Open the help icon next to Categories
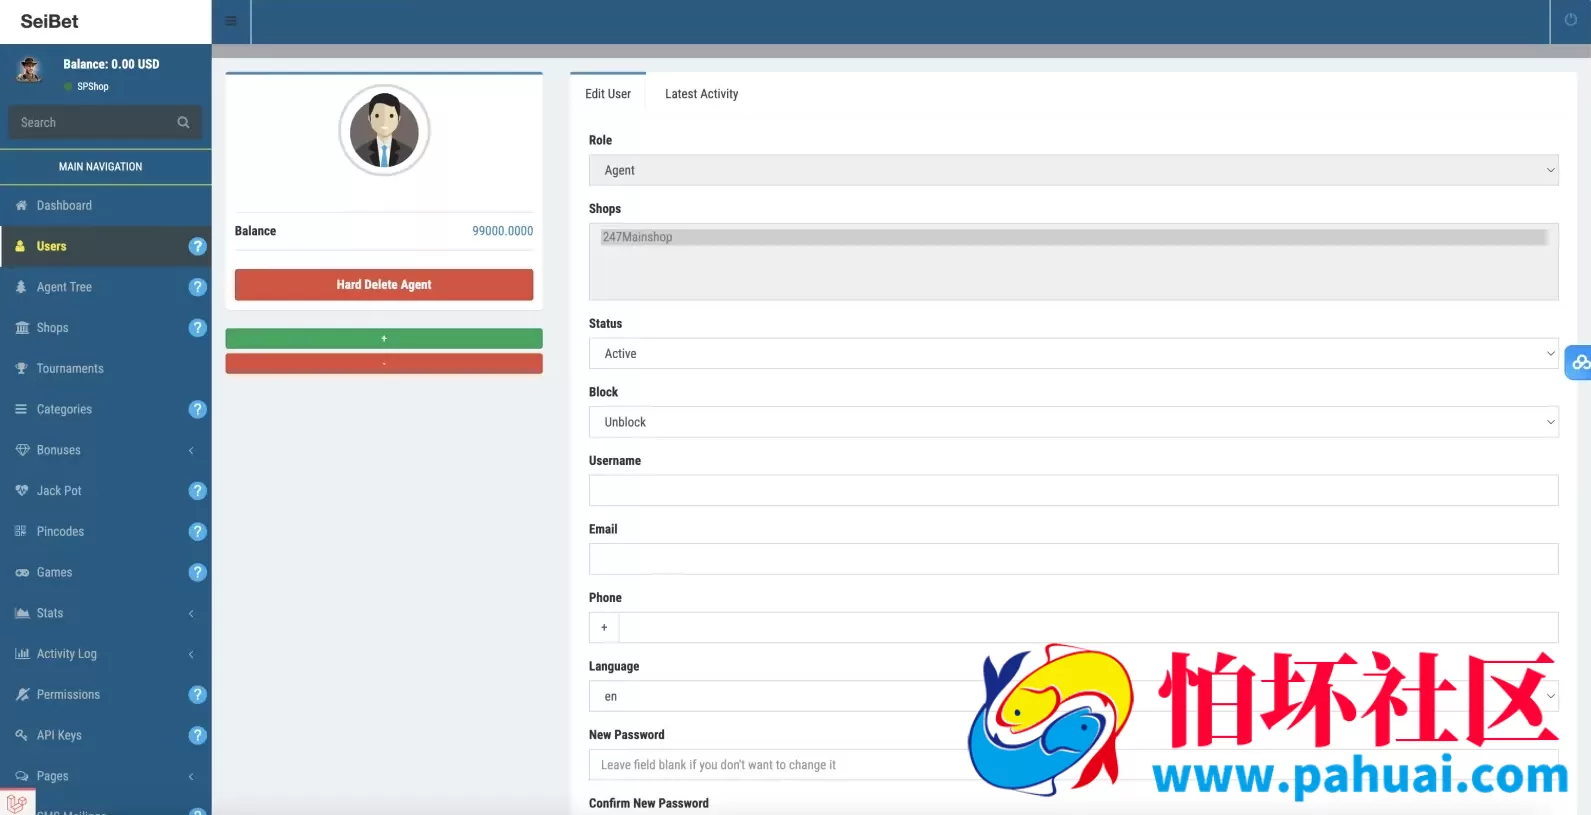This screenshot has height=815, width=1591. 198,409
